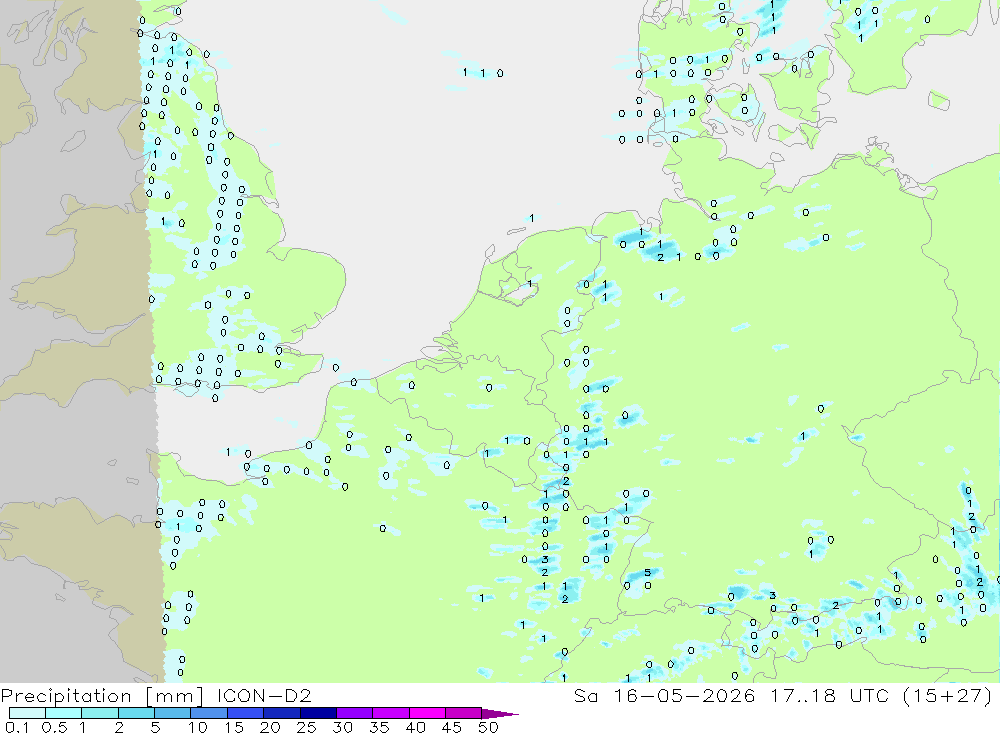Pick the 15–20 mm legend color swatch
Viewport: 1000px width, 733px height.
(246, 713)
